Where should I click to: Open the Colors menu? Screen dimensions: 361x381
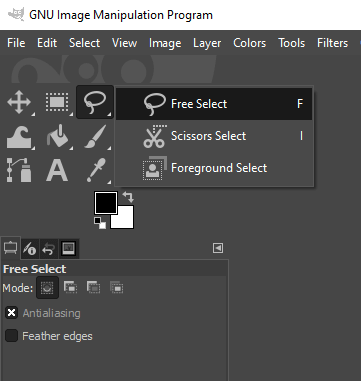click(250, 43)
